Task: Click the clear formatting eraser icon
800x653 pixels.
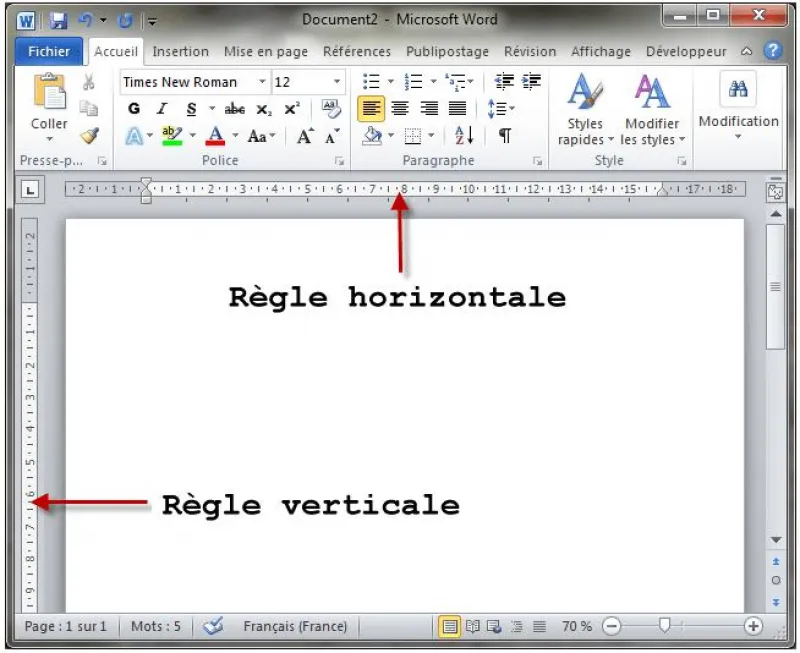Action: click(331, 108)
